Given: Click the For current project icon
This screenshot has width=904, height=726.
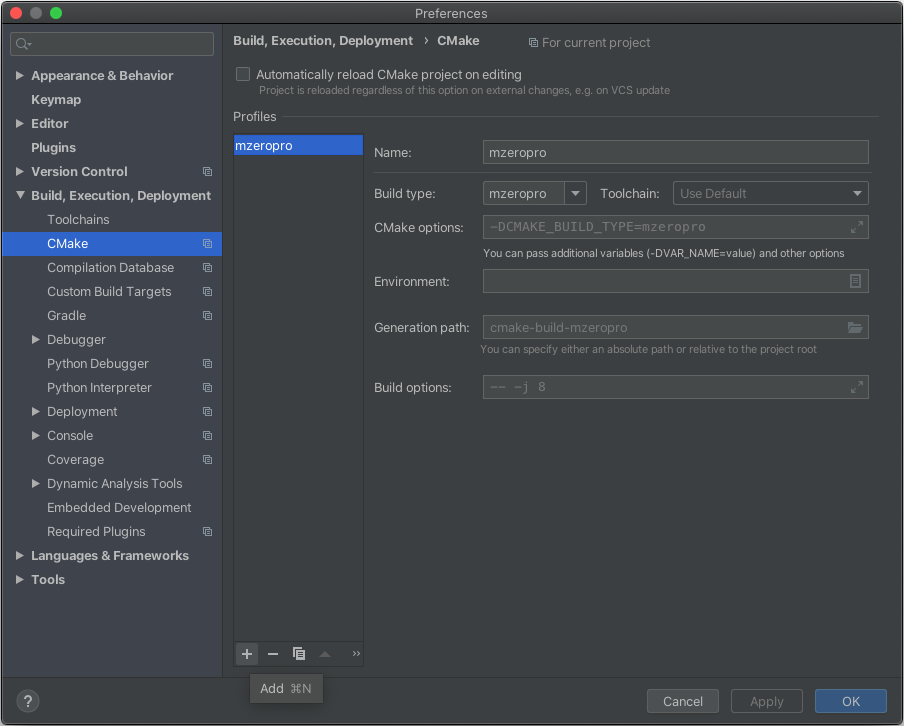Looking at the screenshot, I should [533, 43].
